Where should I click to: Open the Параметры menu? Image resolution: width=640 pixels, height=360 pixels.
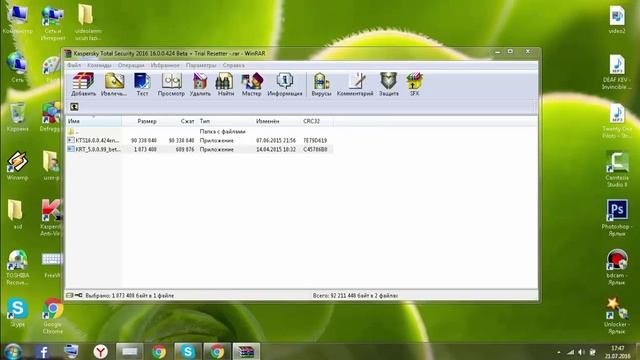[201, 65]
